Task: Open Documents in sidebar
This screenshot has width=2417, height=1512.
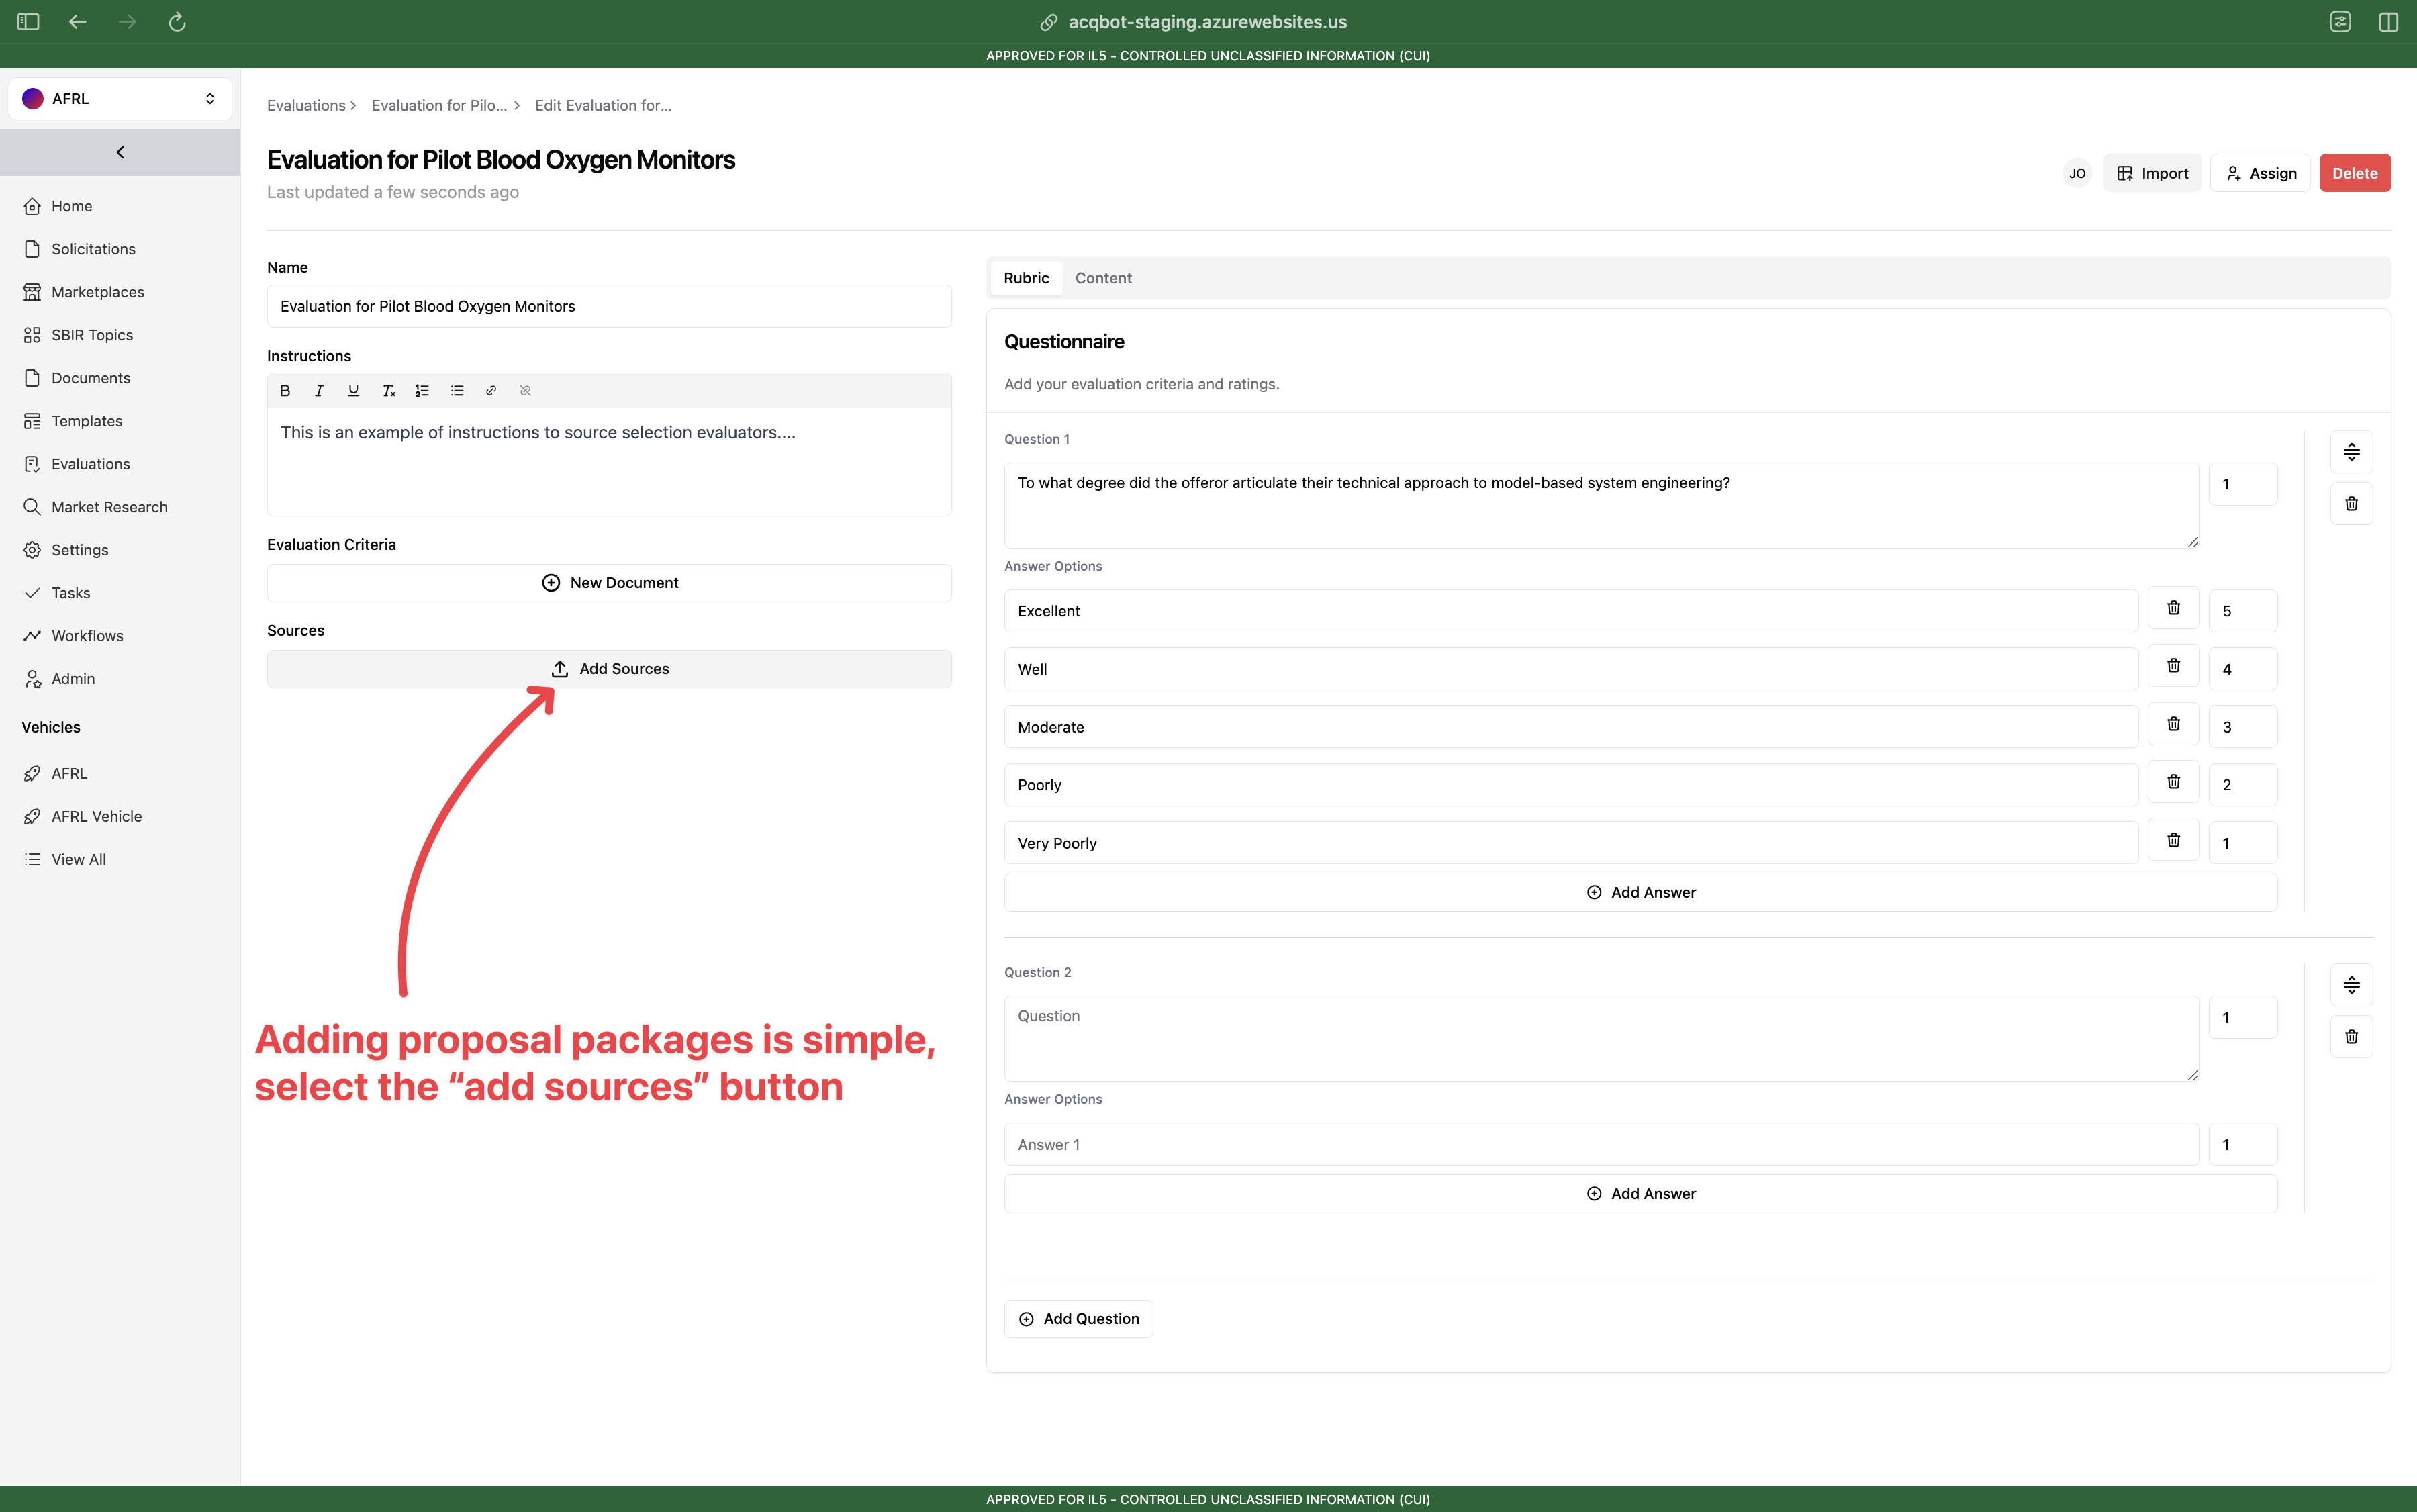Action: [x=90, y=378]
